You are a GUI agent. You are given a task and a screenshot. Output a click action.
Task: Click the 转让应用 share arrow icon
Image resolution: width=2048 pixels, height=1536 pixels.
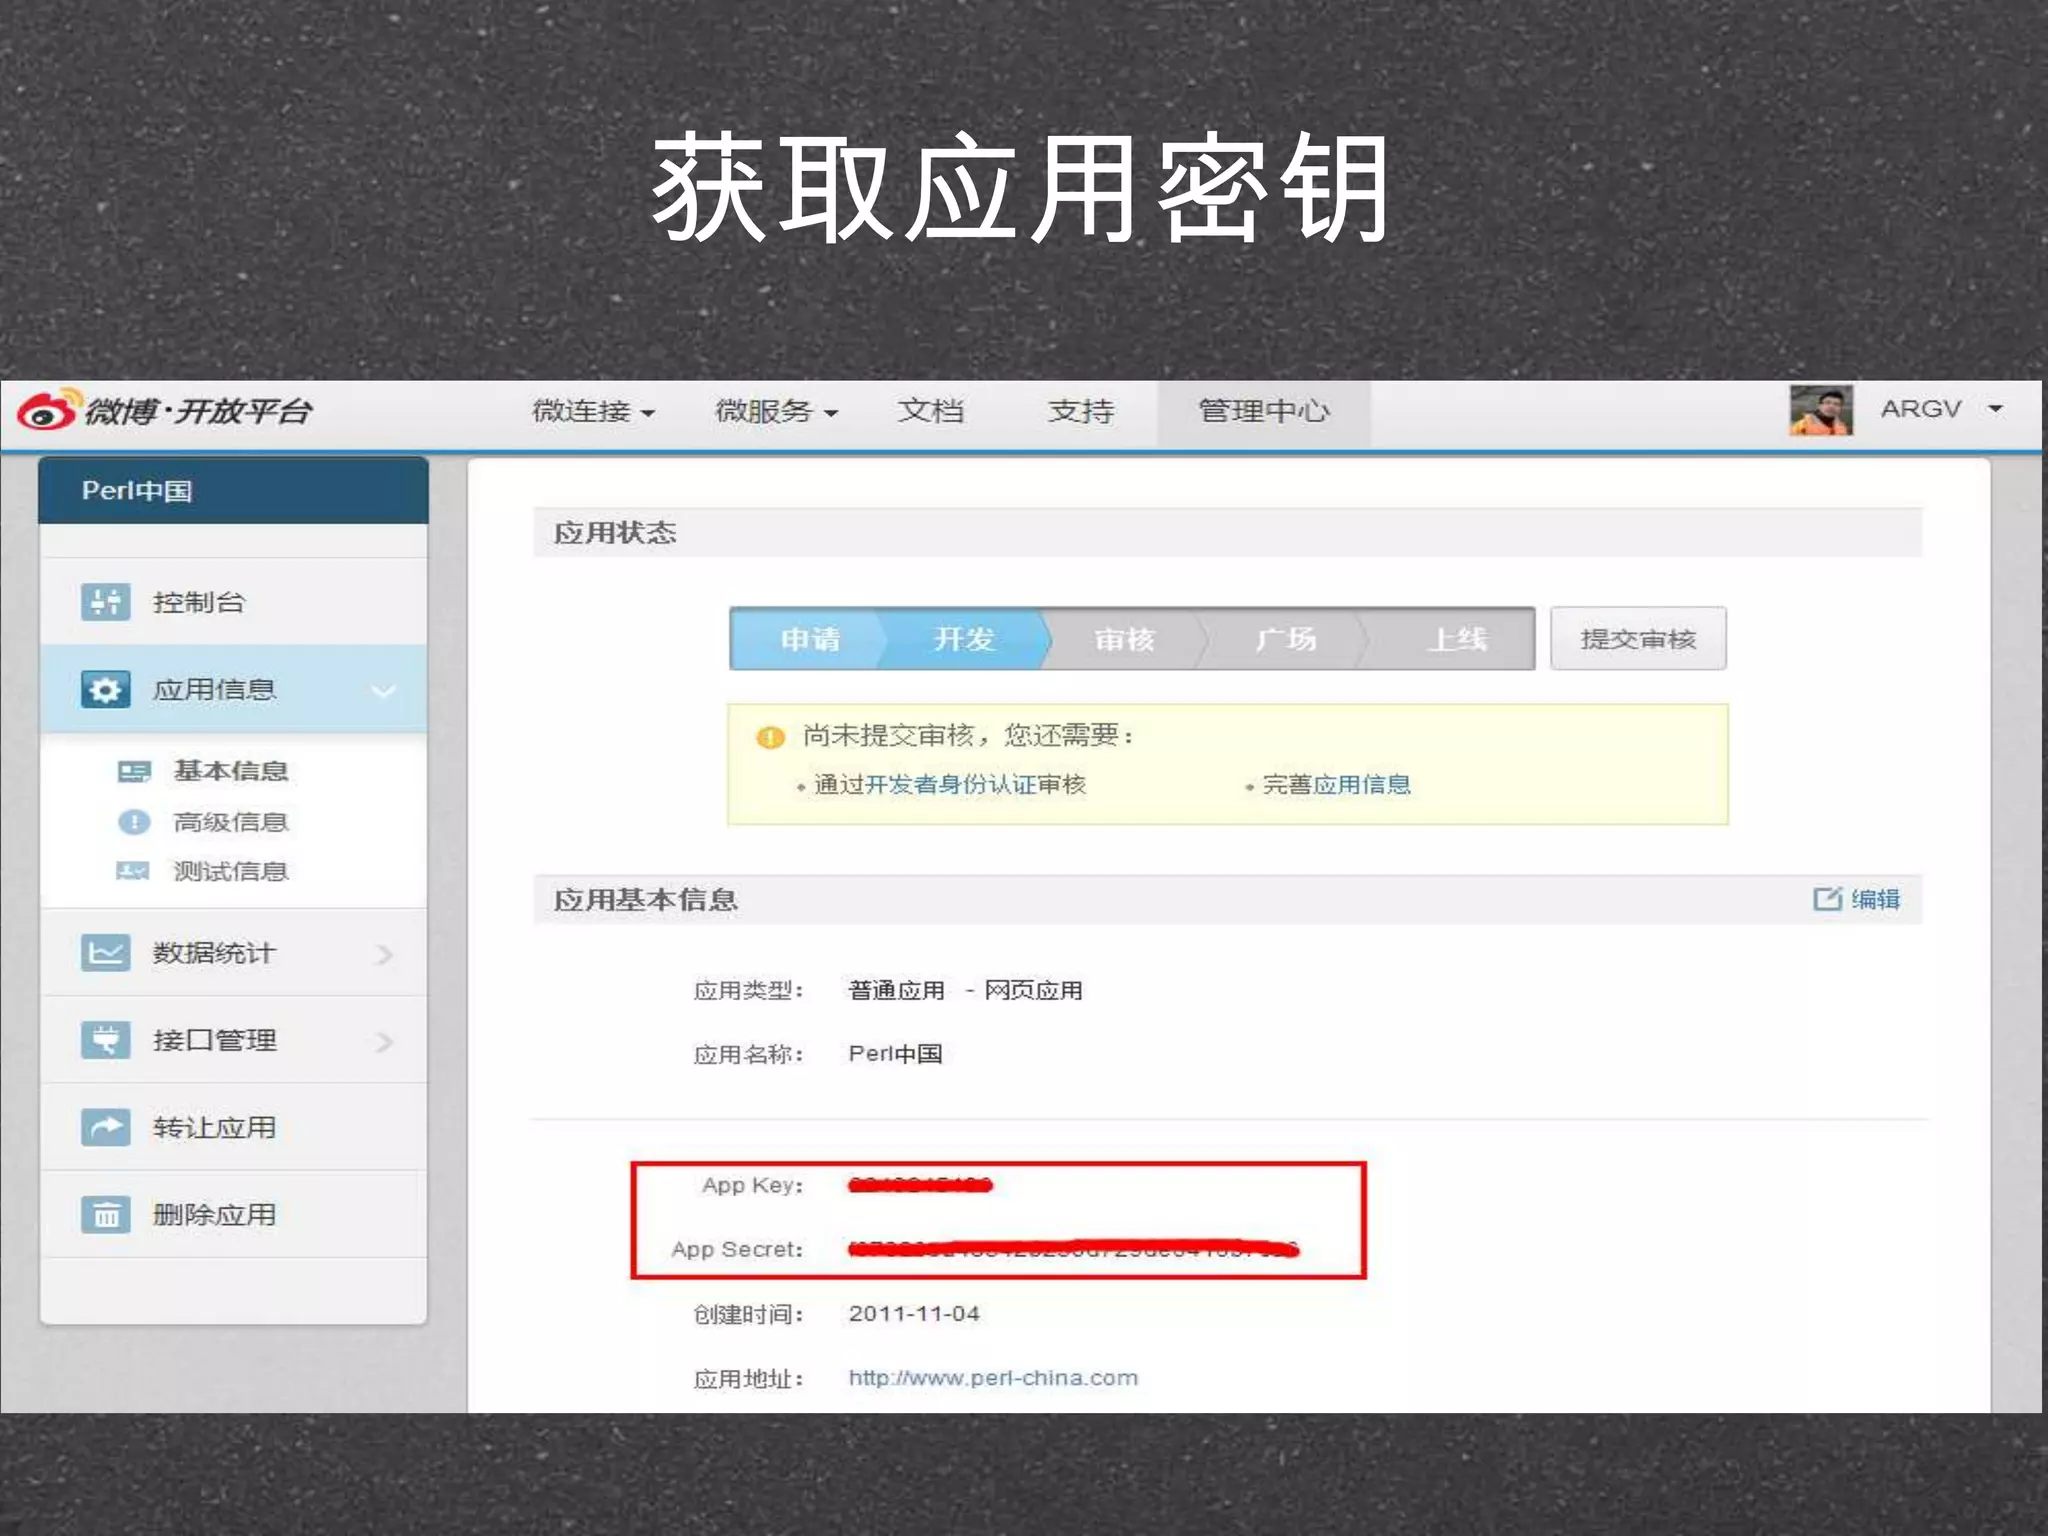pyautogui.click(x=105, y=1127)
